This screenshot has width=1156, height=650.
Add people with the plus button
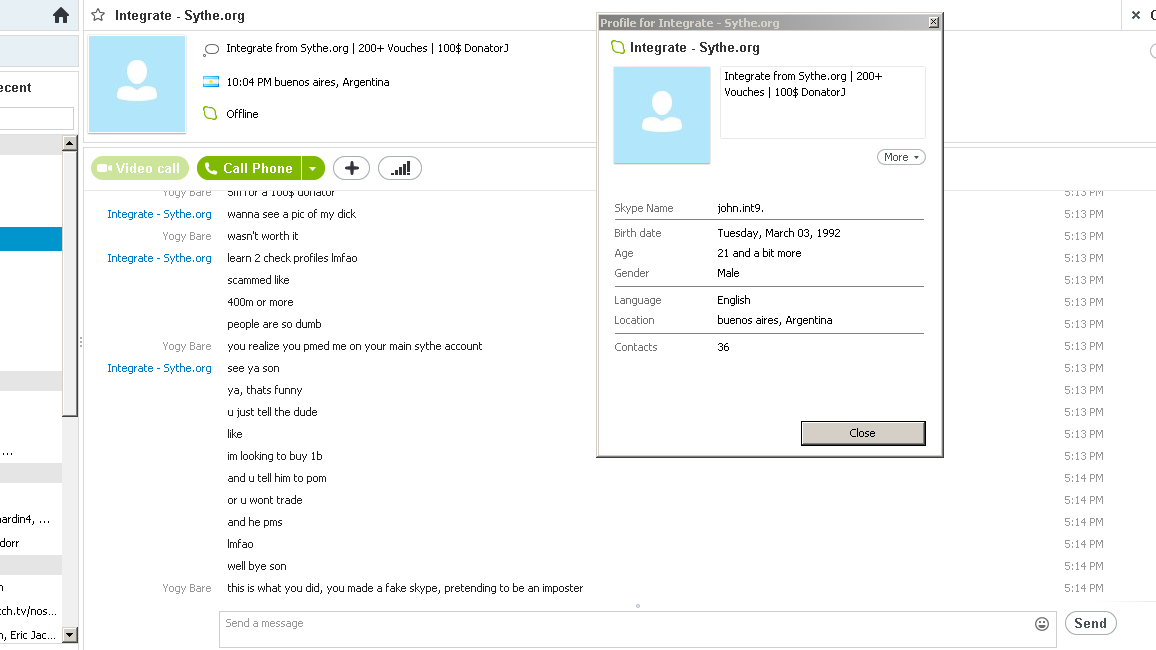pyautogui.click(x=352, y=168)
